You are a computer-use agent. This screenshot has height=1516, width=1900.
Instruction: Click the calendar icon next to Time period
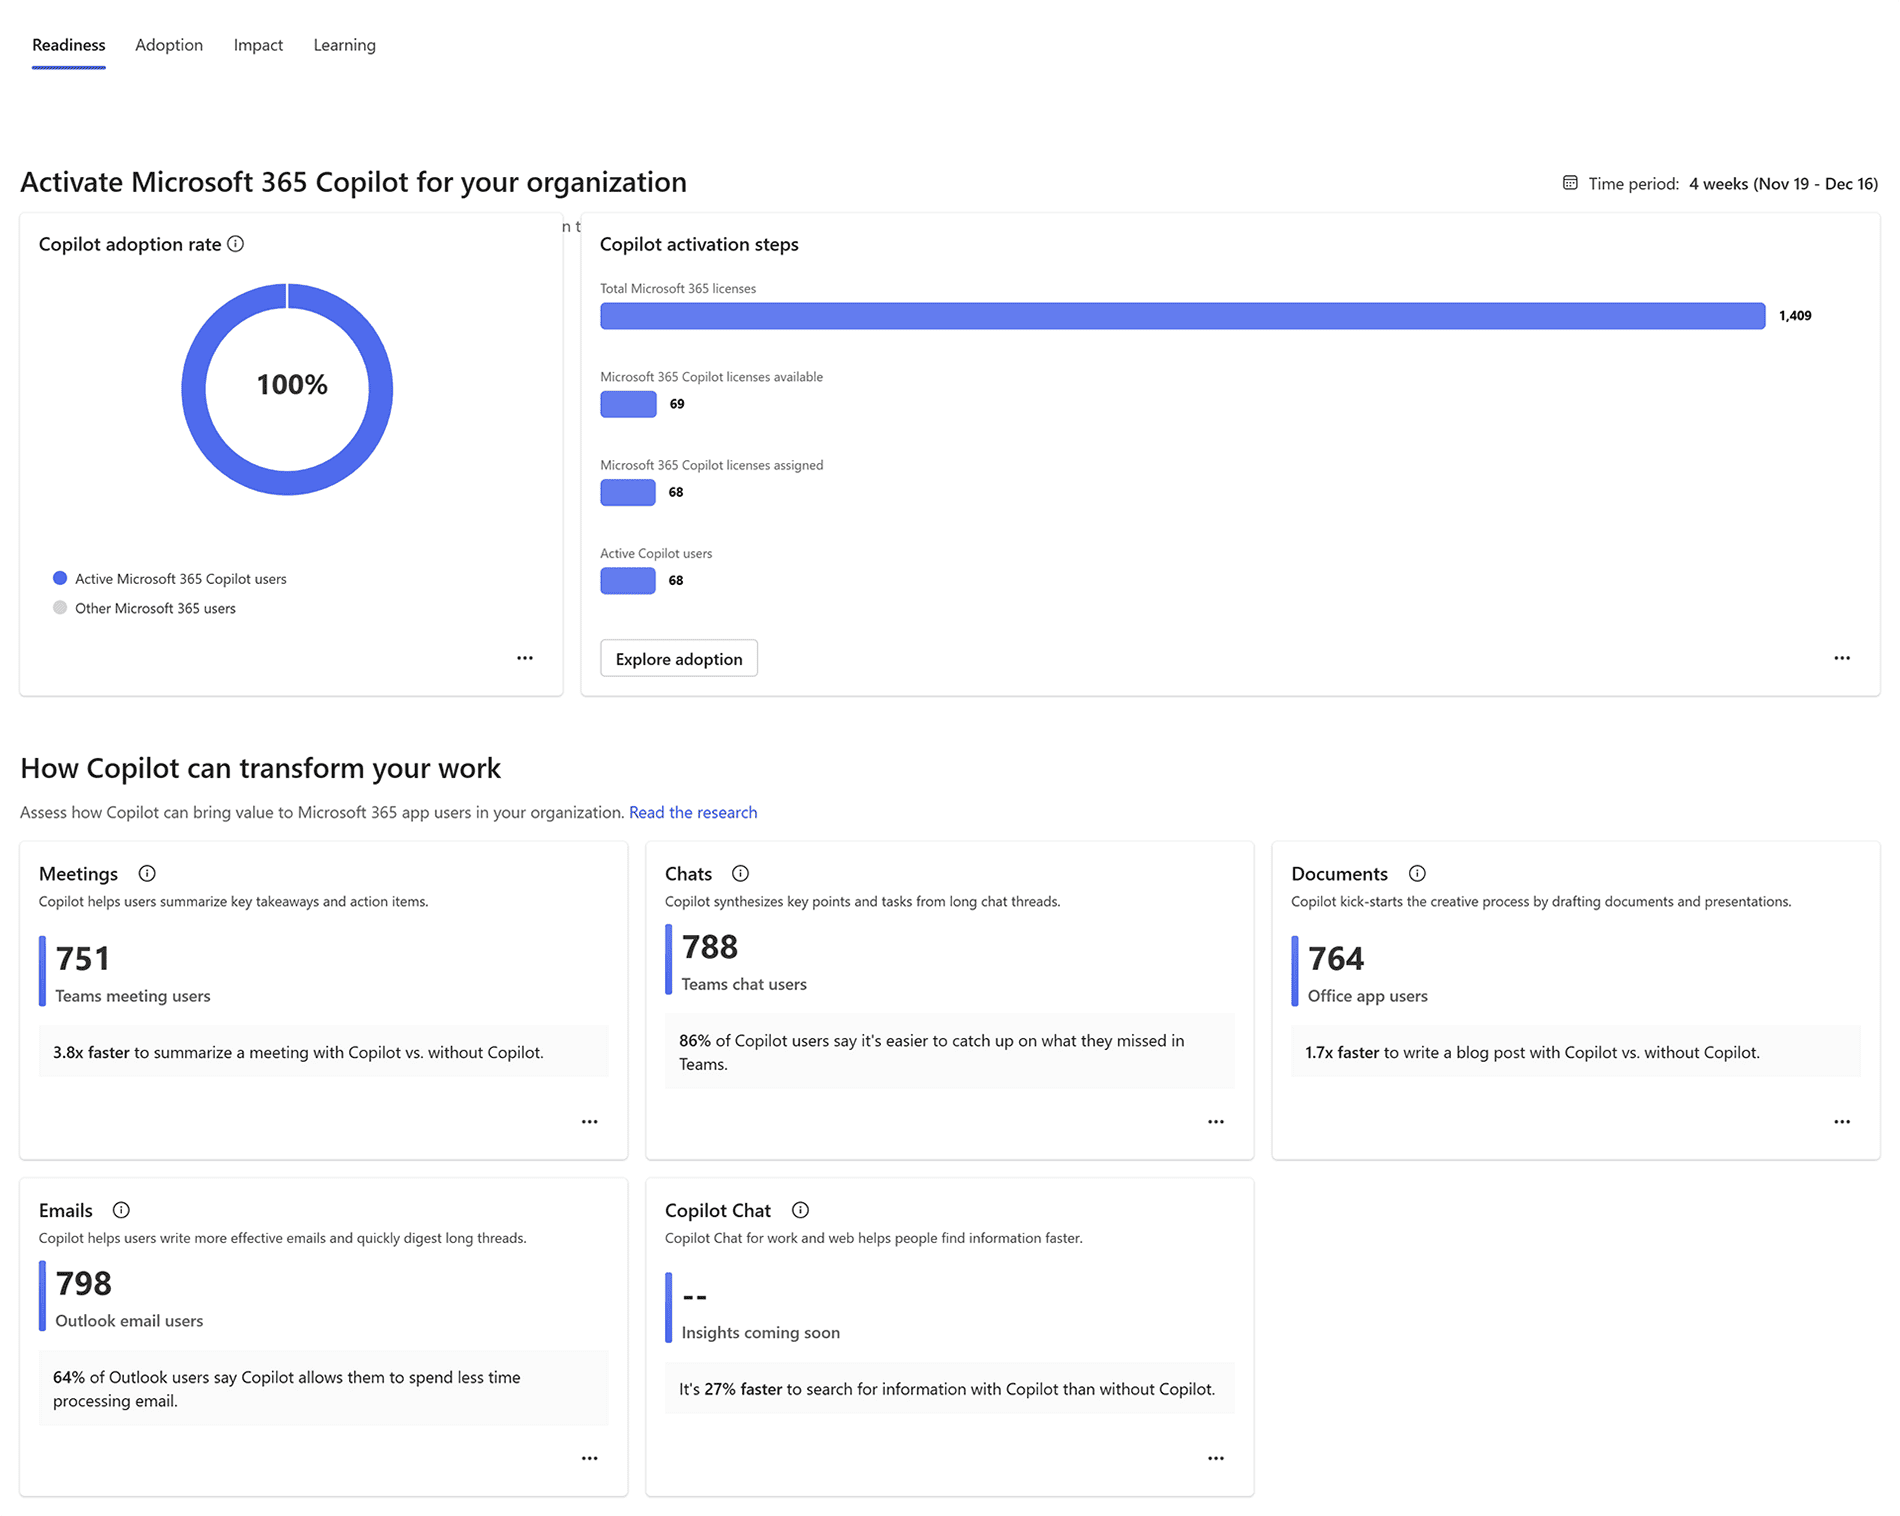[x=1570, y=183]
